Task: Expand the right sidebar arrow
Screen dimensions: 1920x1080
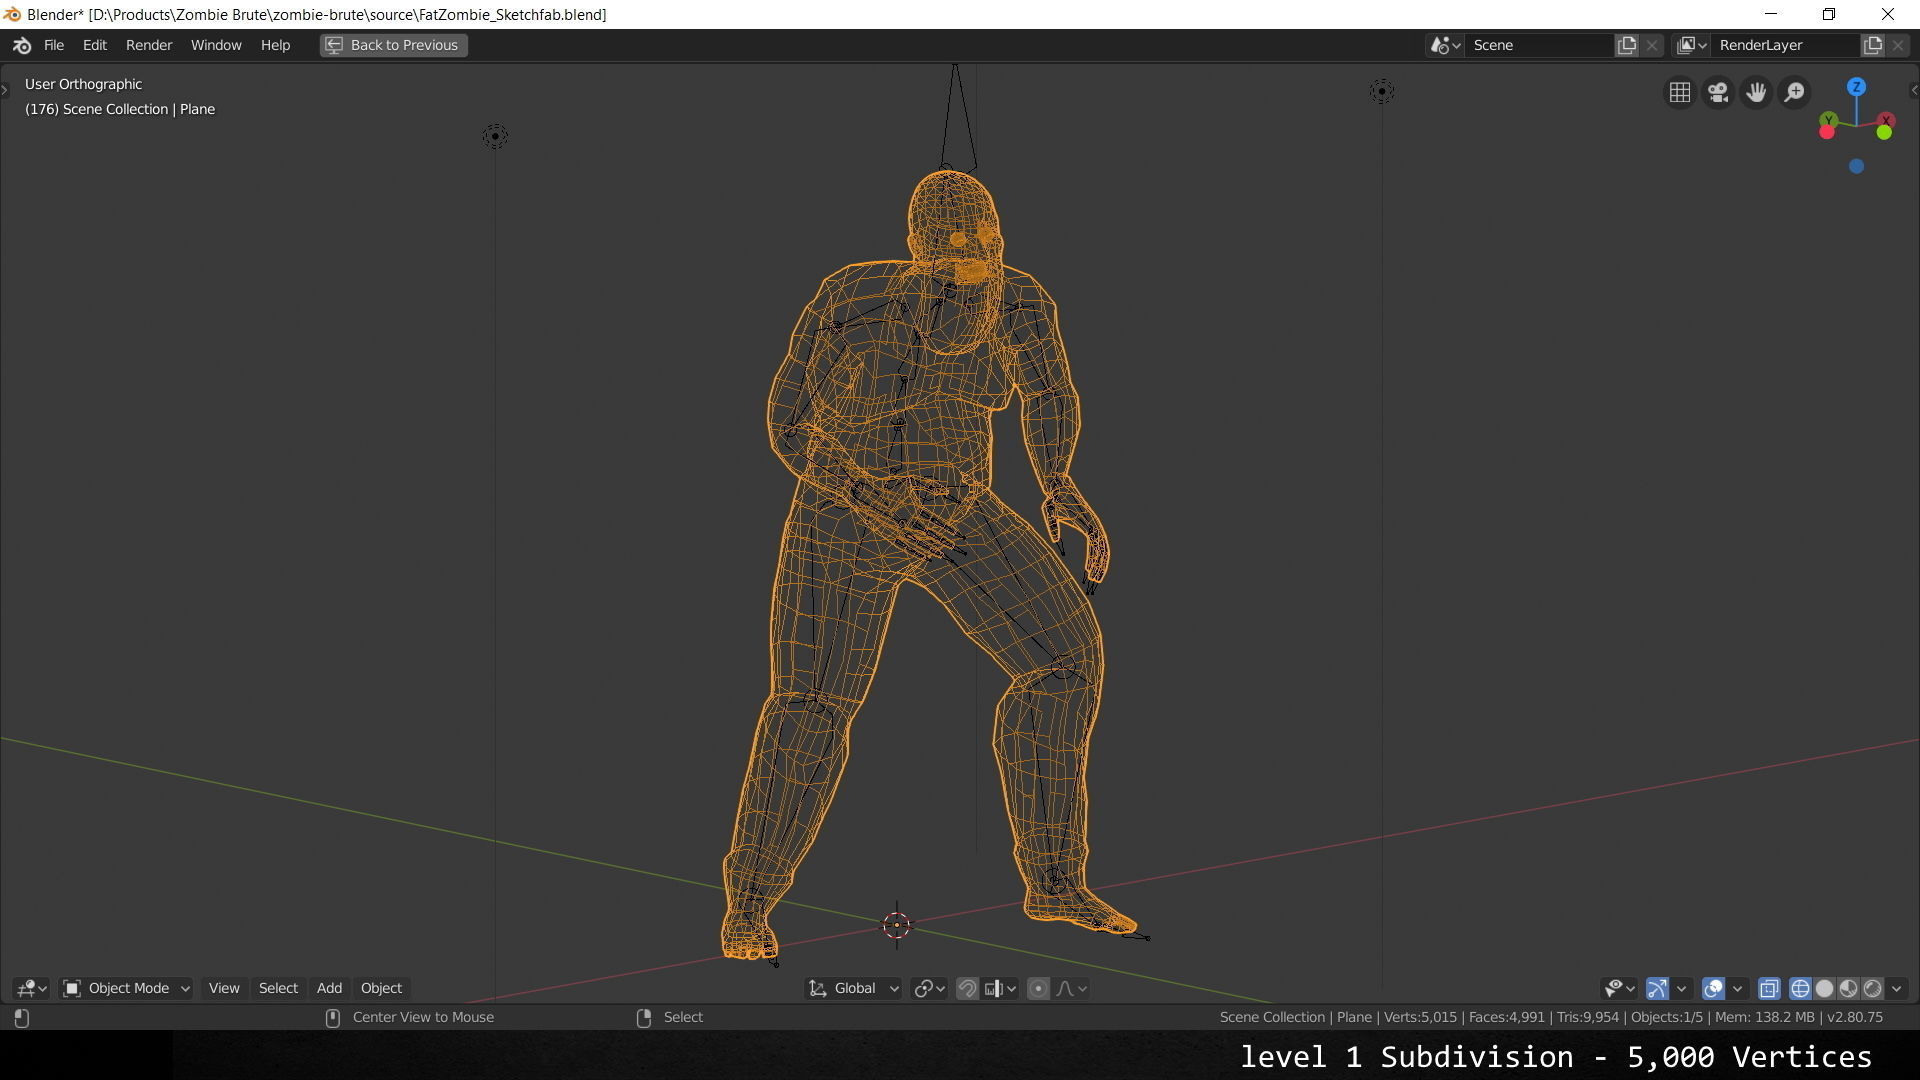Action: (x=1914, y=90)
